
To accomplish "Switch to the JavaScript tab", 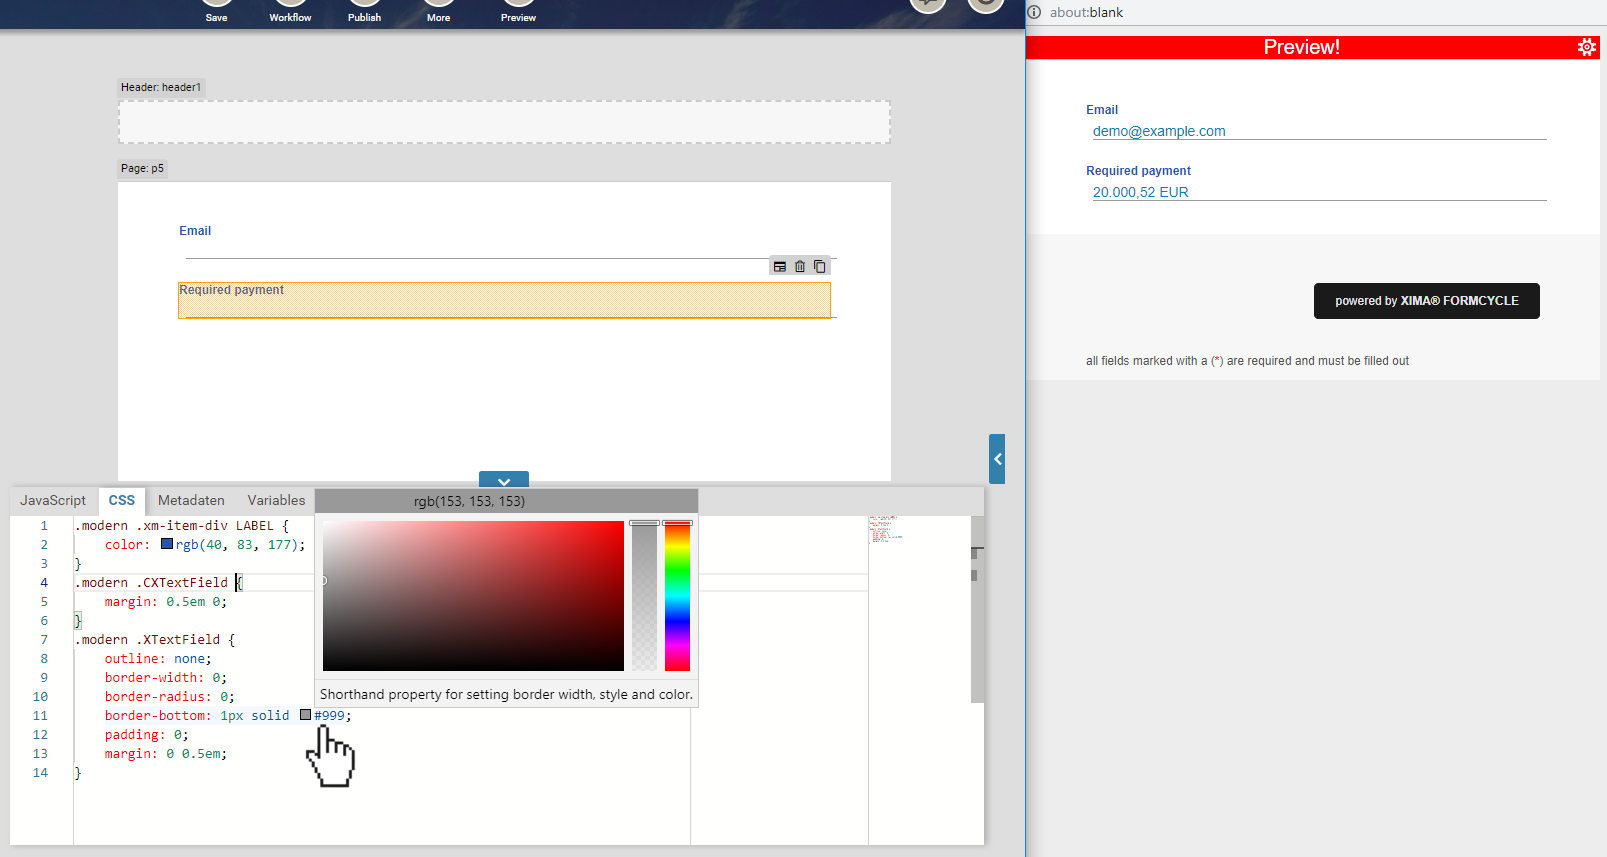I will (53, 501).
